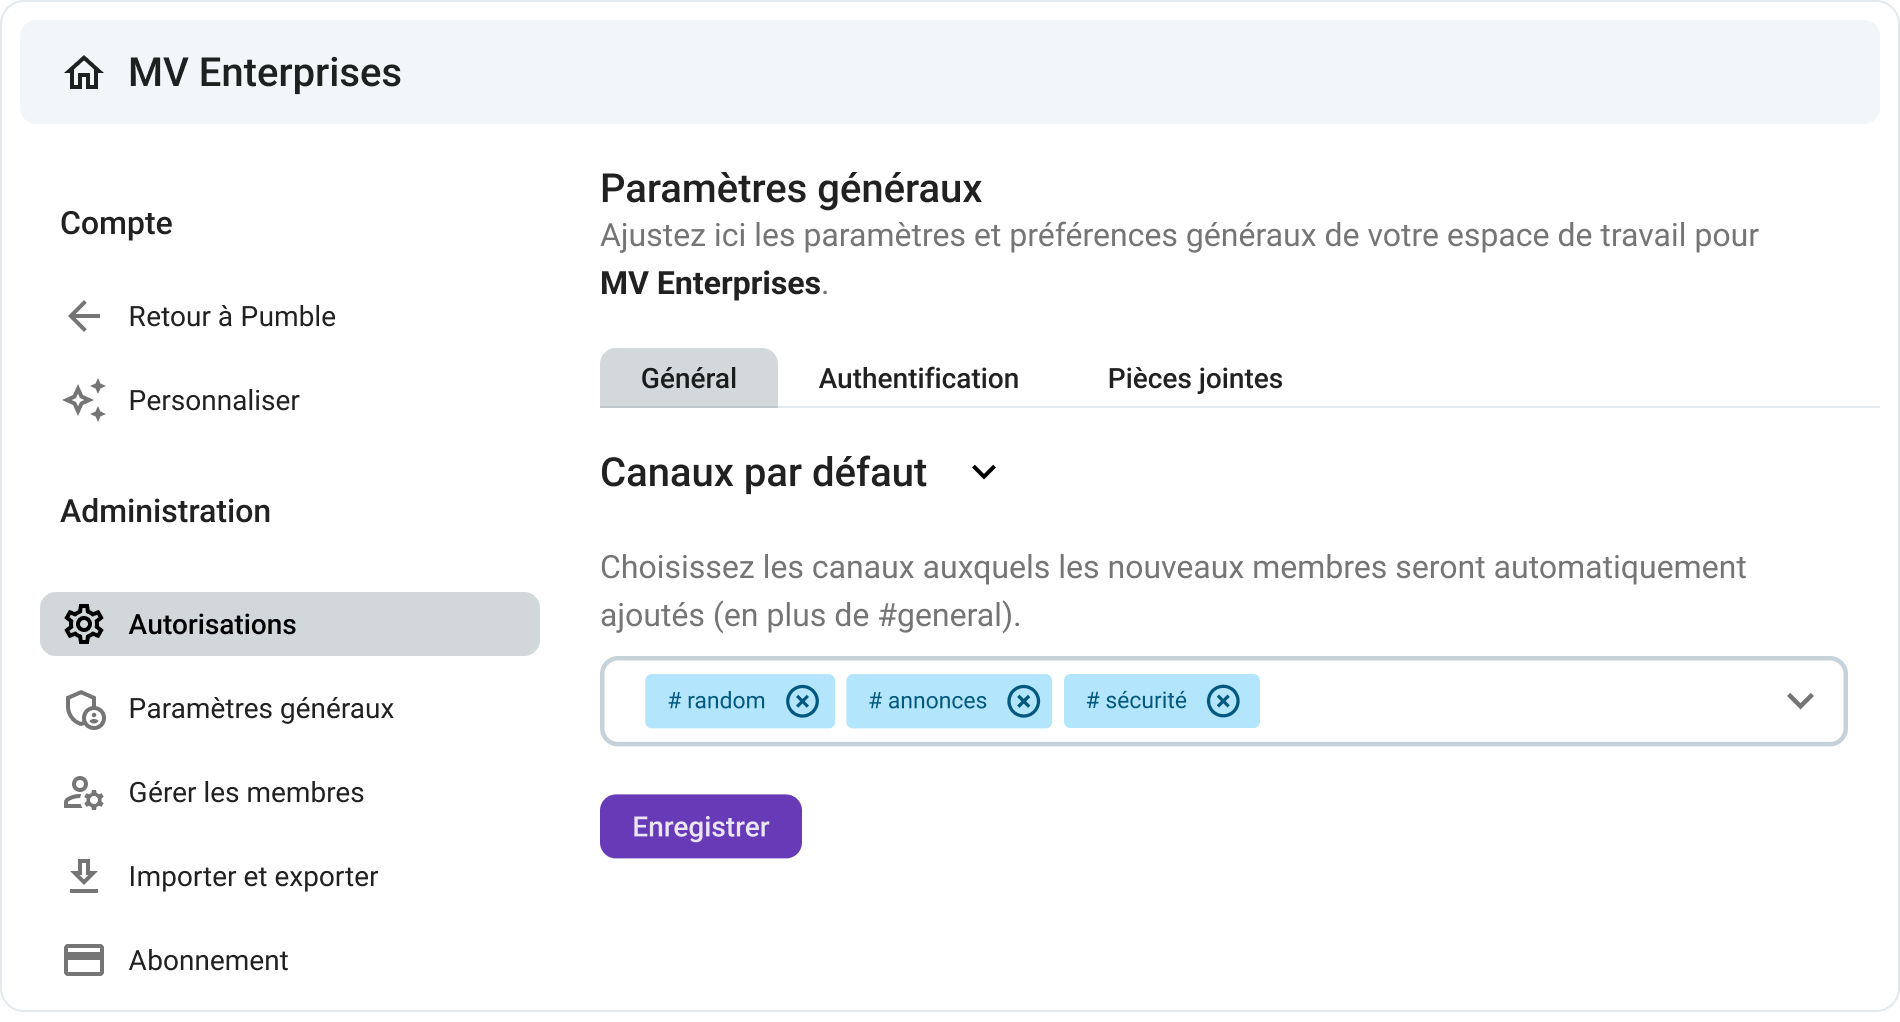Switch to the Authentification tab

click(917, 378)
